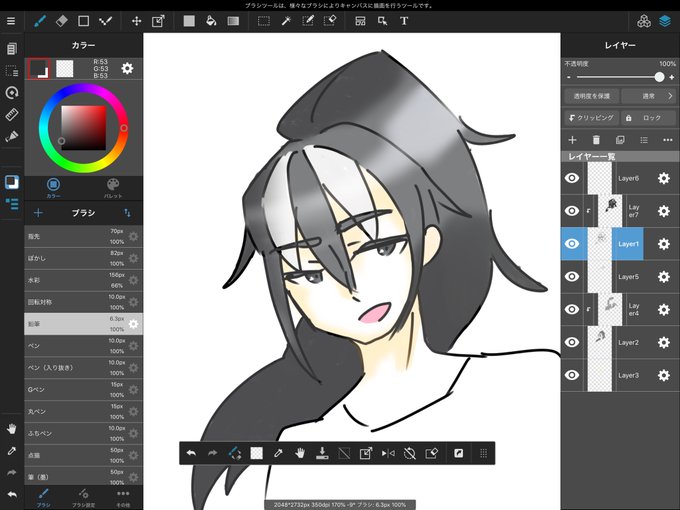Open the layer more options ellipsis
Viewport: 680px width, 510px height.
coord(668,140)
